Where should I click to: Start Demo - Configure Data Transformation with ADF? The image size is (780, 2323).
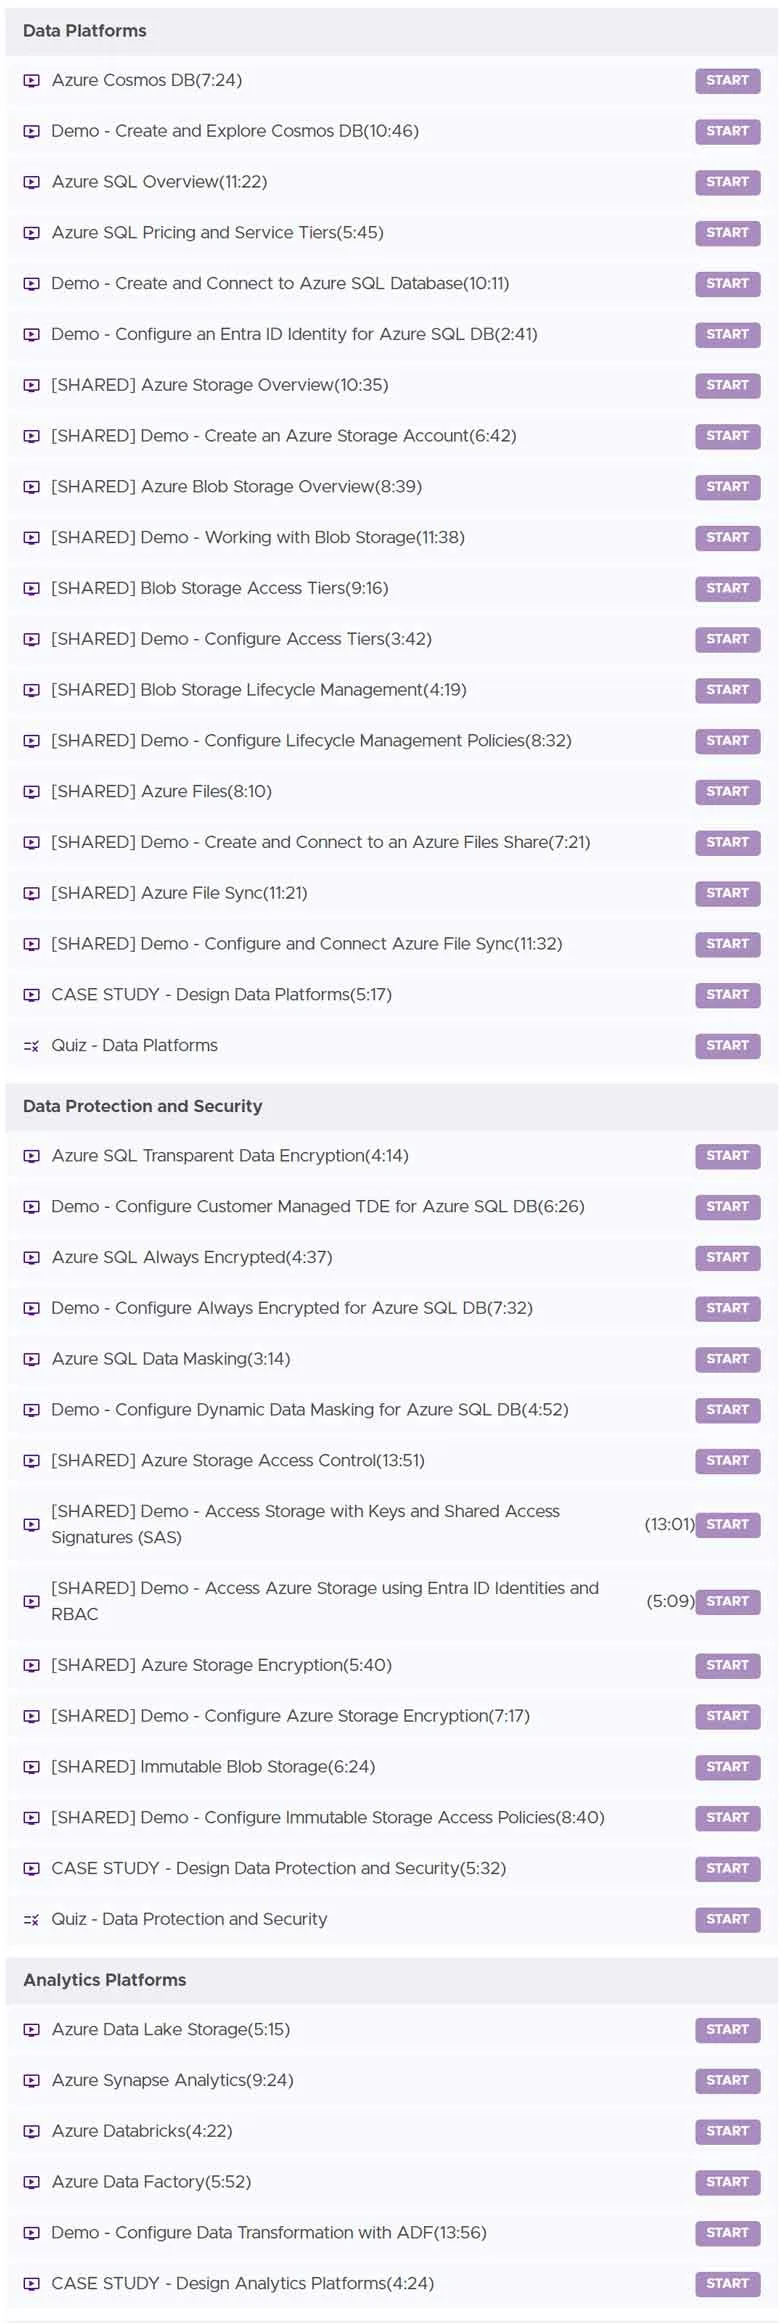(727, 2233)
